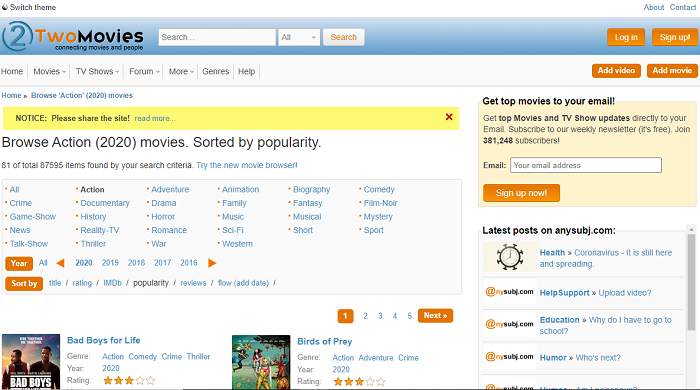Open the Help navigation item

point(246,71)
